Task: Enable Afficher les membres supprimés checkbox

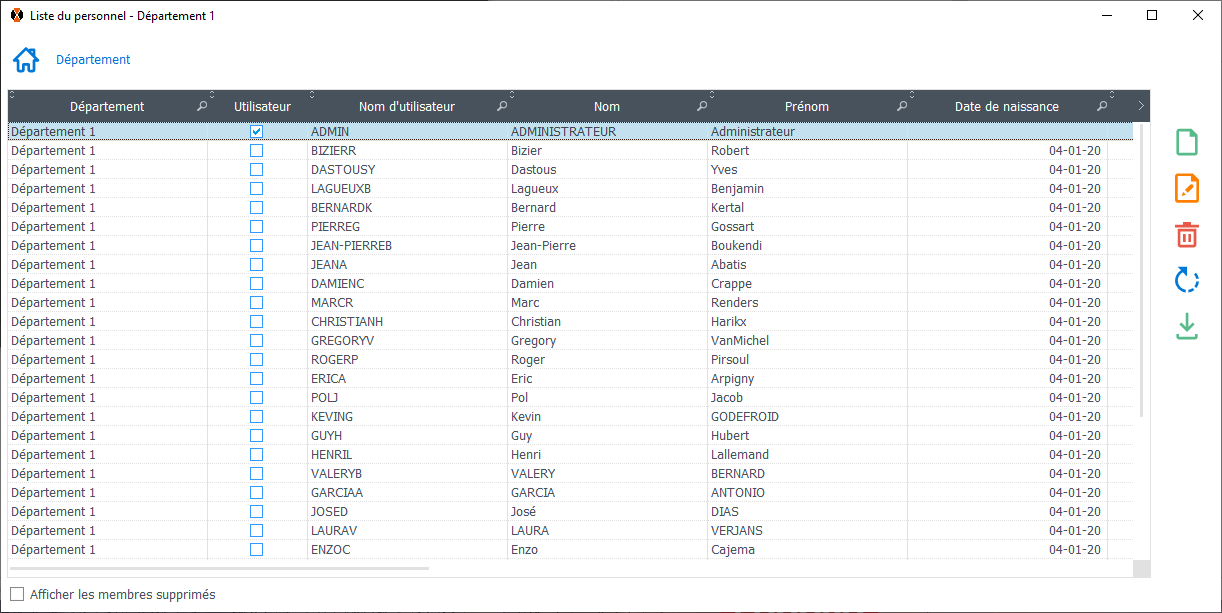Action: tap(17, 594)
